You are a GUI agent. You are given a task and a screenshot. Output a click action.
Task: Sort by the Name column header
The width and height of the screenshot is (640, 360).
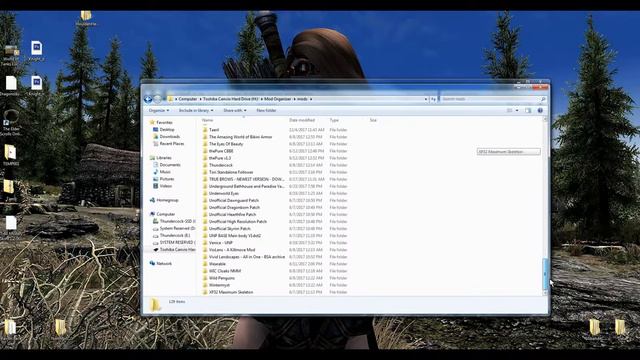coord(208,120)
